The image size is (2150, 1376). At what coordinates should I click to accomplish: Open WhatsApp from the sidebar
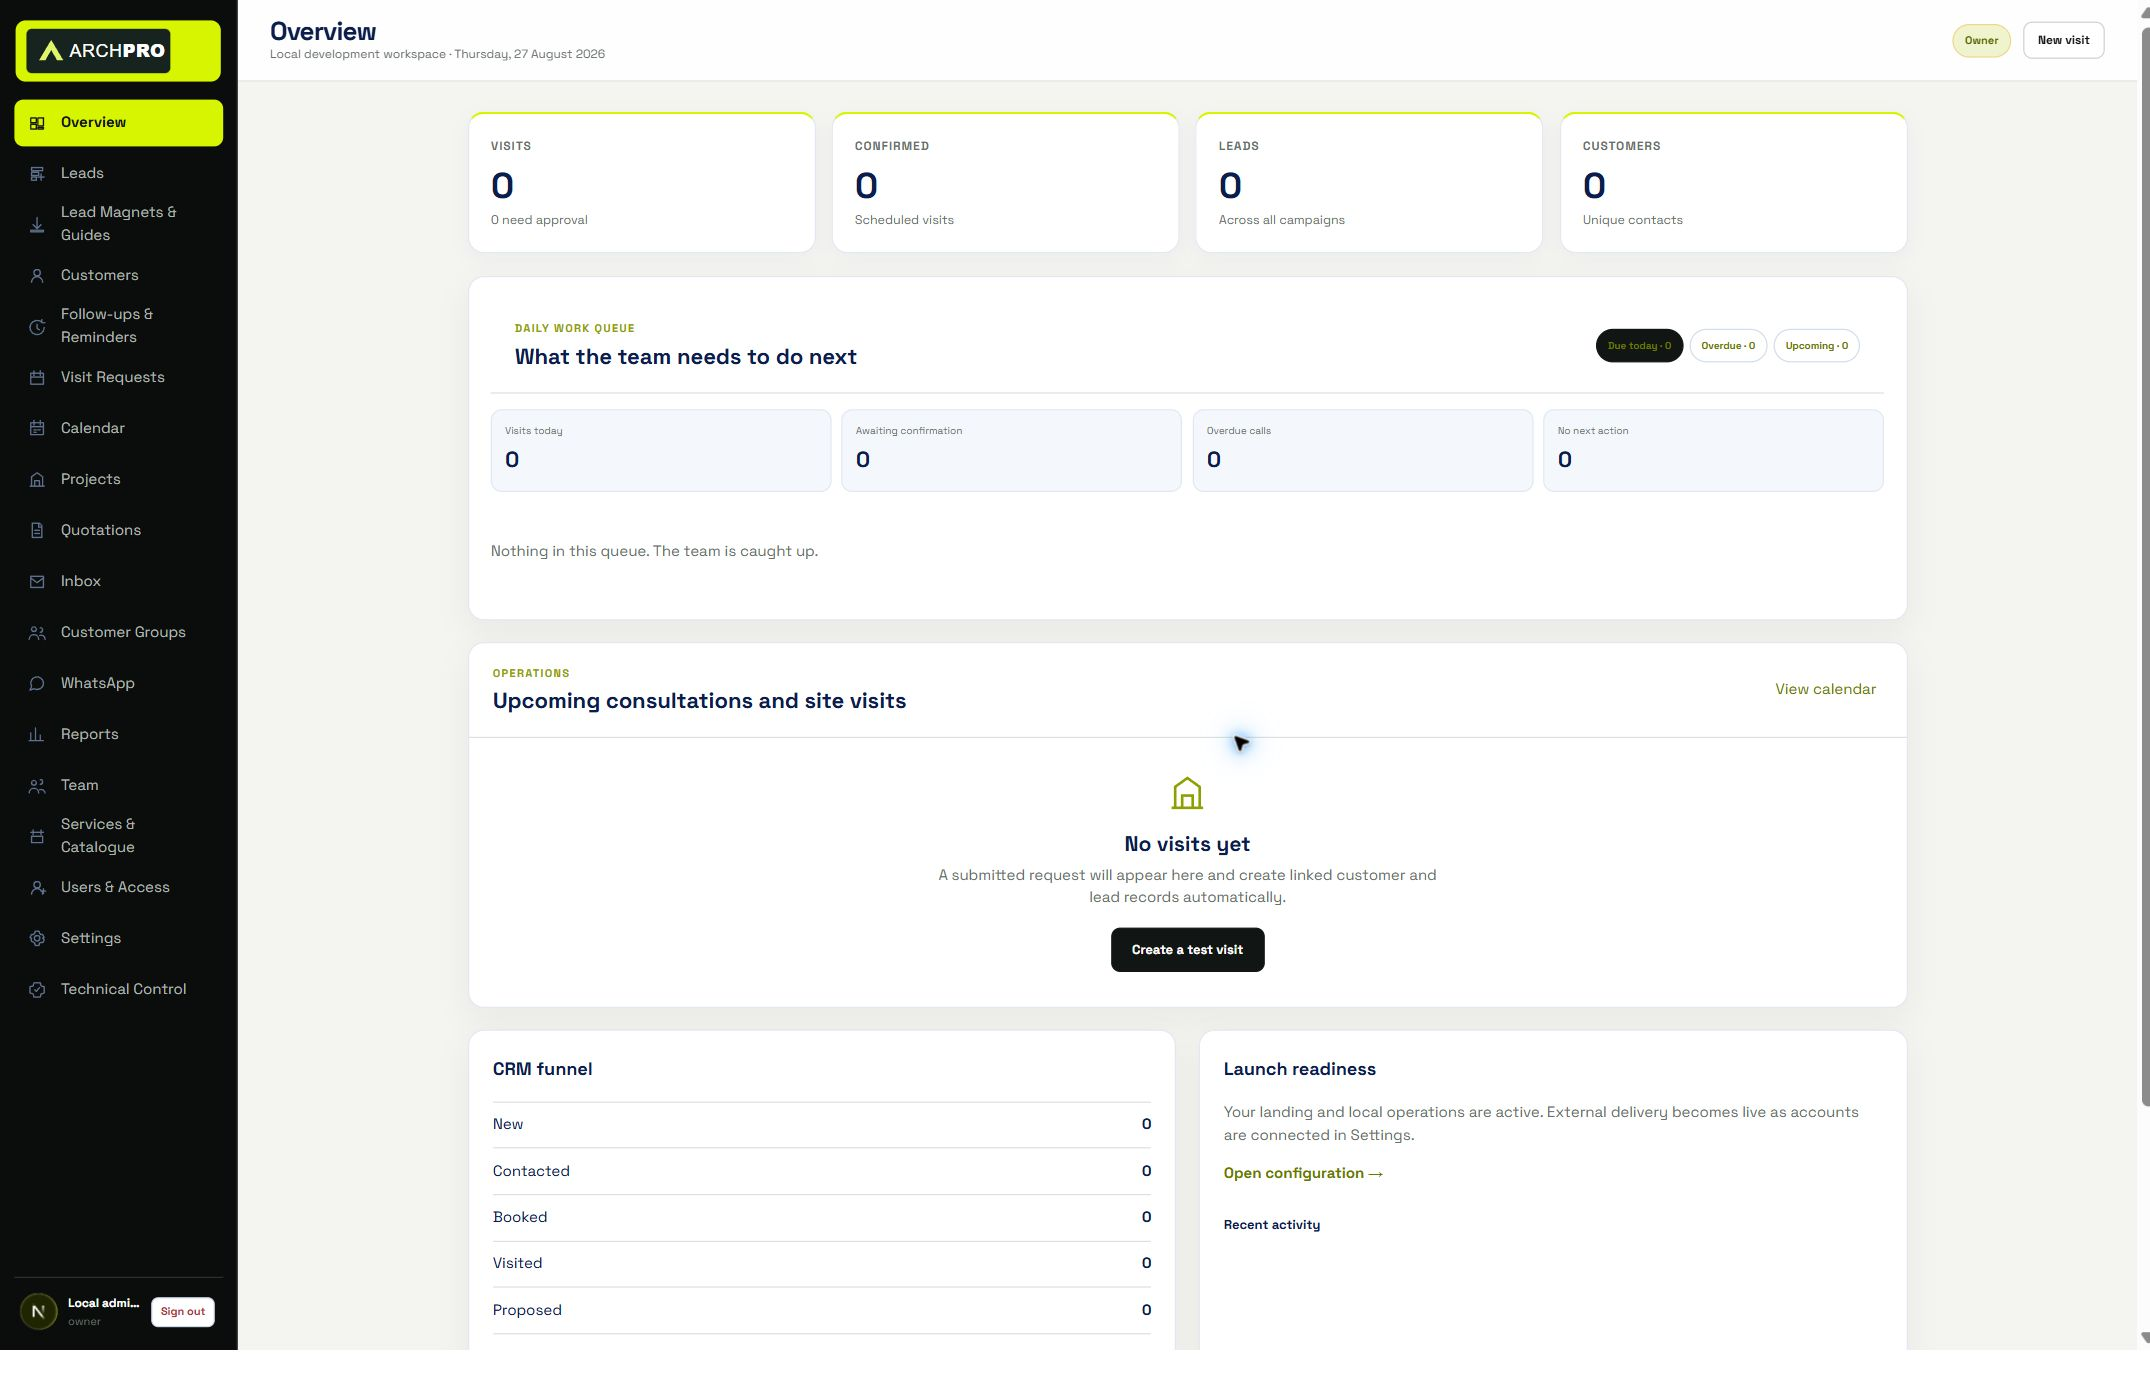tap(118, 684)
